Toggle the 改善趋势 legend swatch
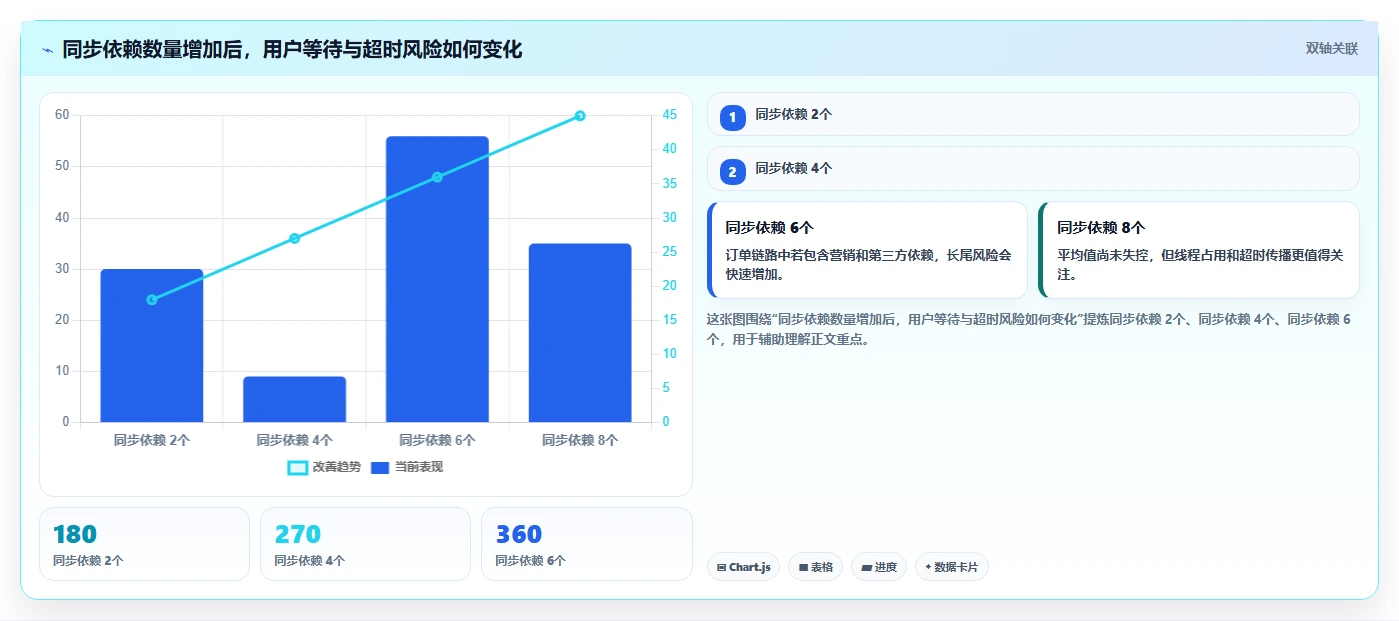The image size is (1399, 621). coord(298,467)
